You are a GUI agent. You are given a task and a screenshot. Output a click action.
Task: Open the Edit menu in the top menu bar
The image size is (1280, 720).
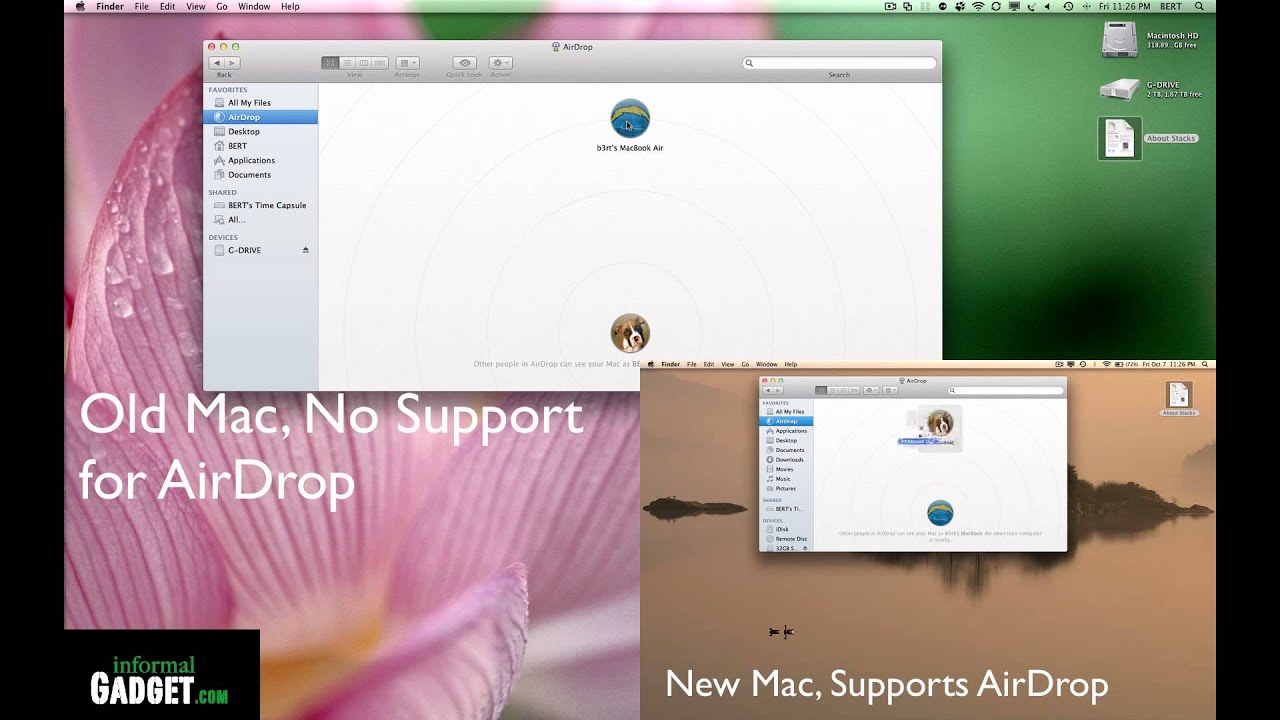(168, 6)
